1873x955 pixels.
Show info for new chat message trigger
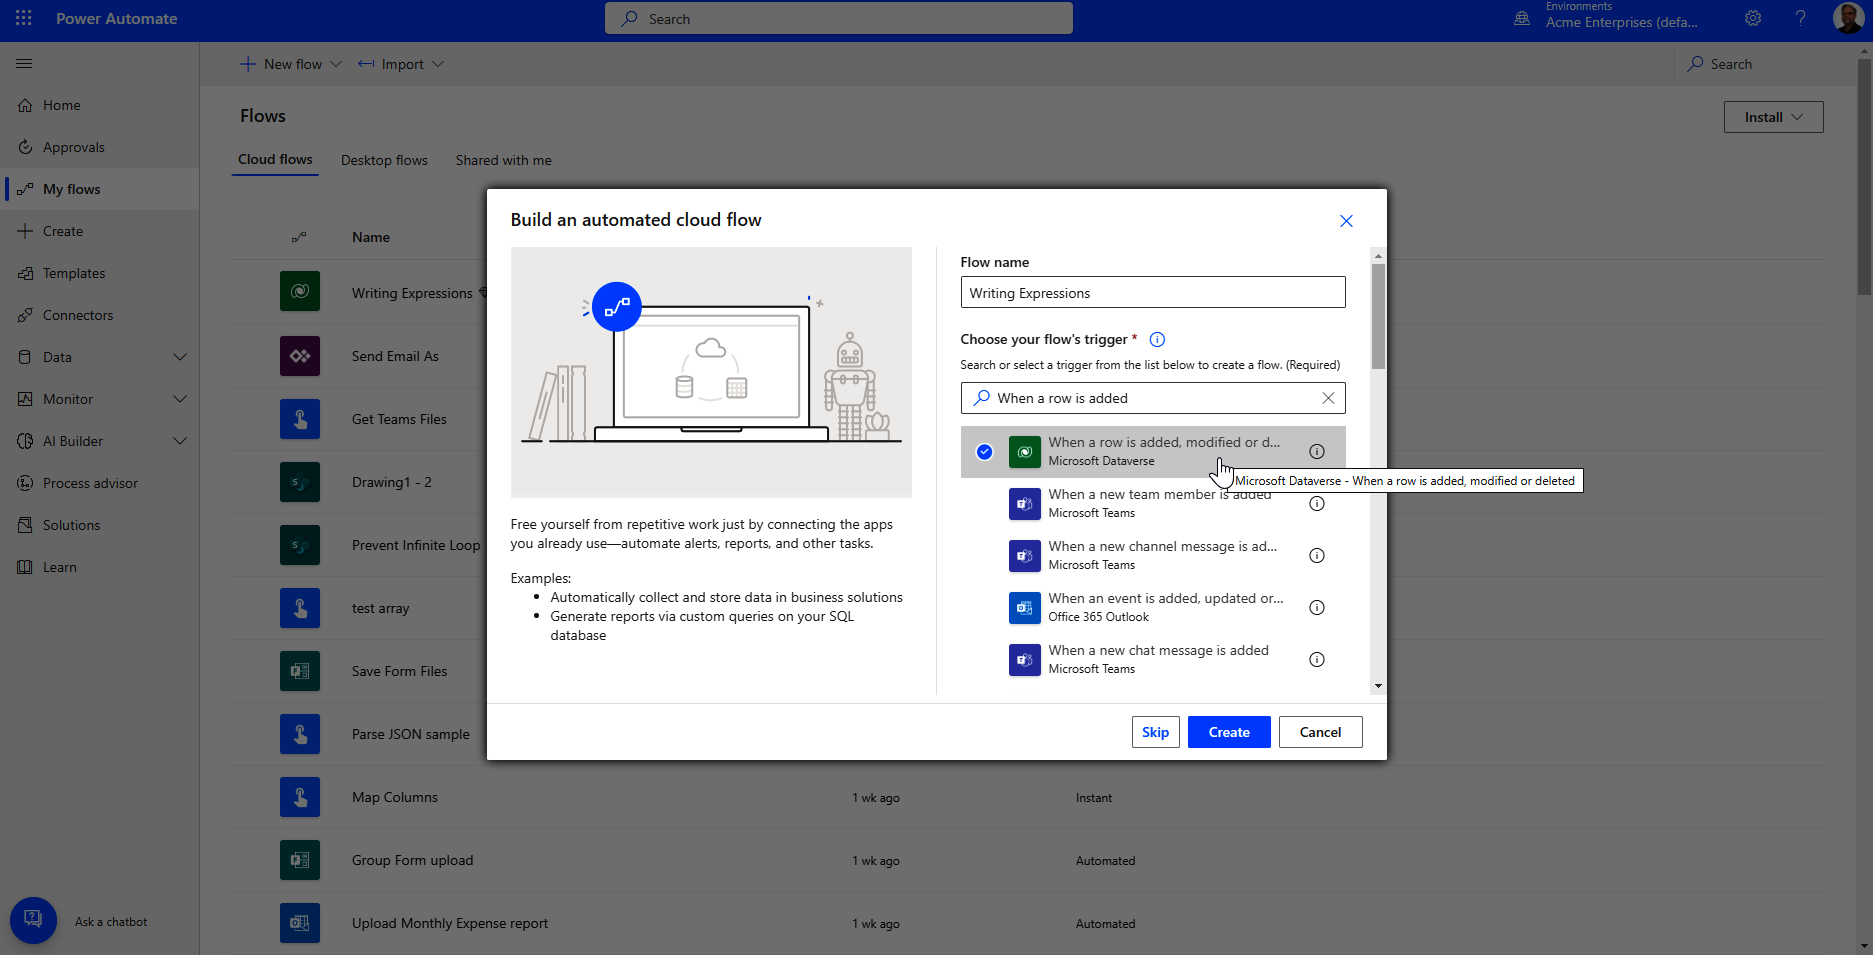tap(1317, 659)
